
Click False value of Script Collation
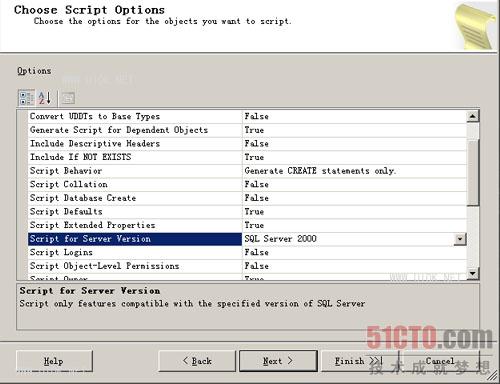click(355, 184)
